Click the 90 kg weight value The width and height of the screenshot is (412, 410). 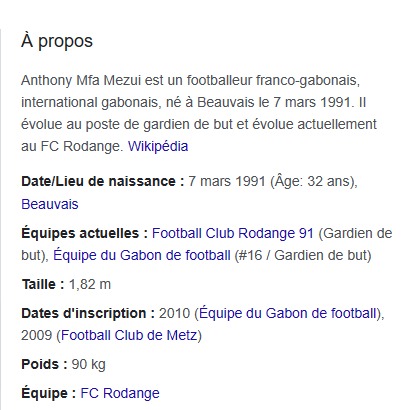coord(89,364)
